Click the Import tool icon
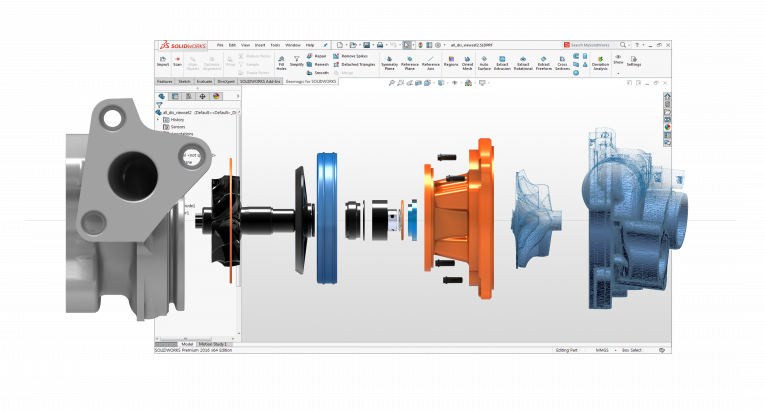The width and height of the screenshot is (765, 411). tap(162, 60)
